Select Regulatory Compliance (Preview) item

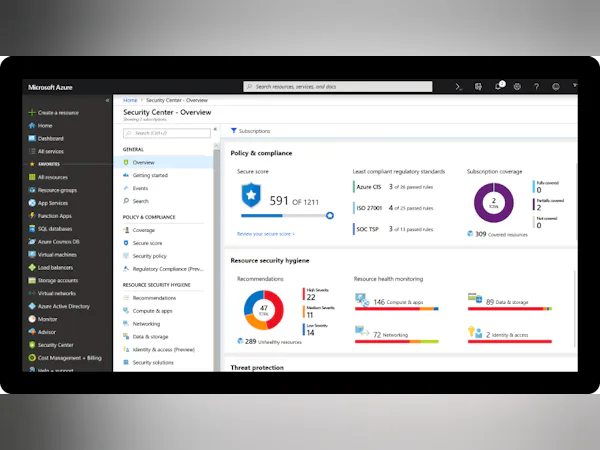[x=163, y=269]
